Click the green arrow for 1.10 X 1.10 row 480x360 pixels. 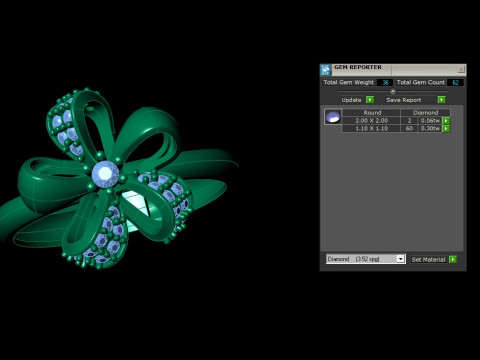click(x=446, y=129)
